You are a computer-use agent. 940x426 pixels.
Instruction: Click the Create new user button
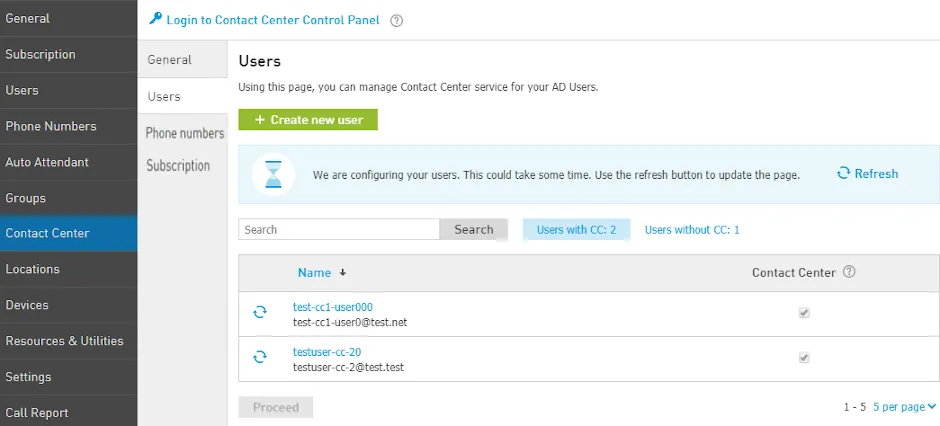point(308,120)
